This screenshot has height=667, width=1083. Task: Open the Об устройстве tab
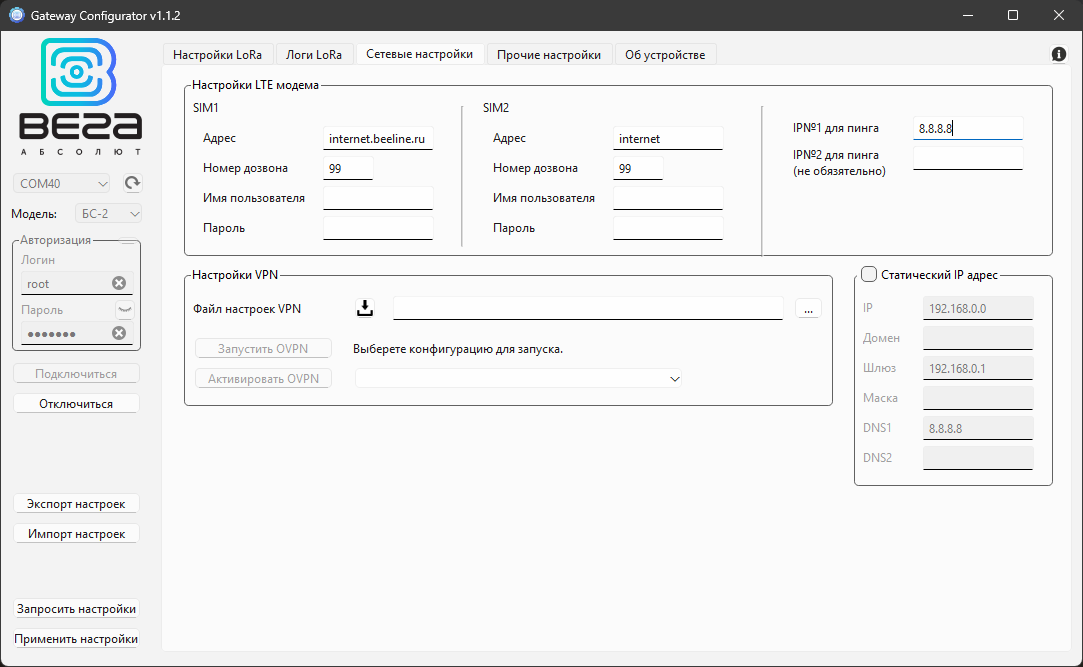[665, 54]
